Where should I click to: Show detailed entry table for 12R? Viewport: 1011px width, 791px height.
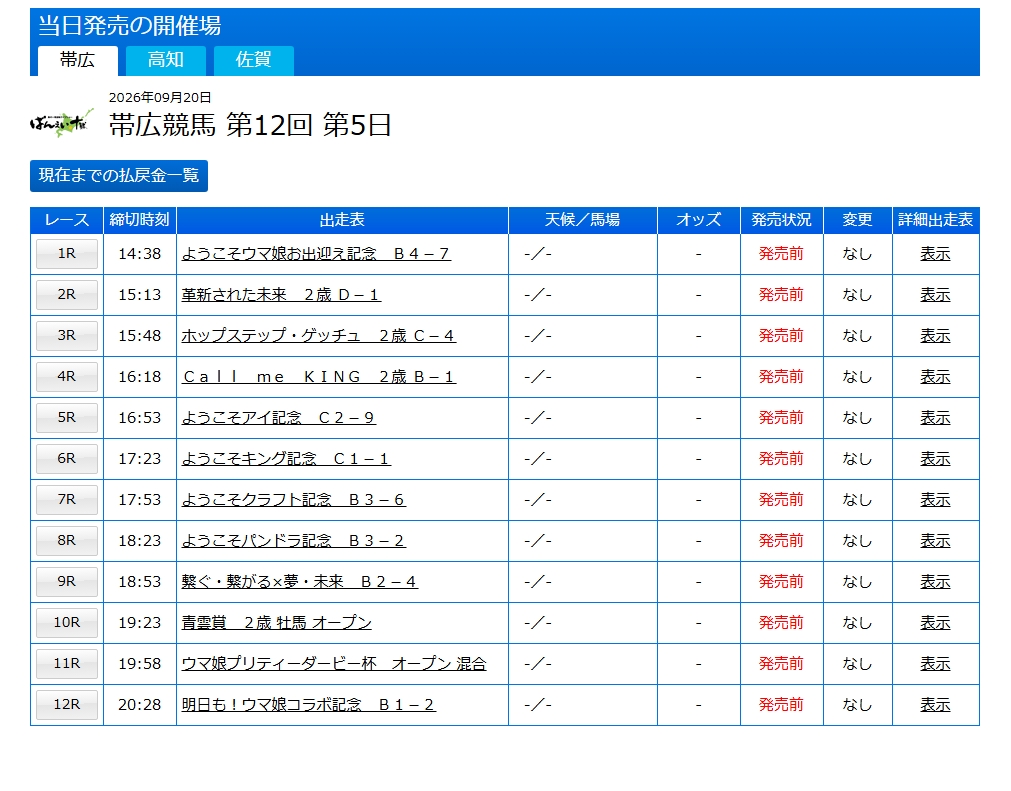935,705
